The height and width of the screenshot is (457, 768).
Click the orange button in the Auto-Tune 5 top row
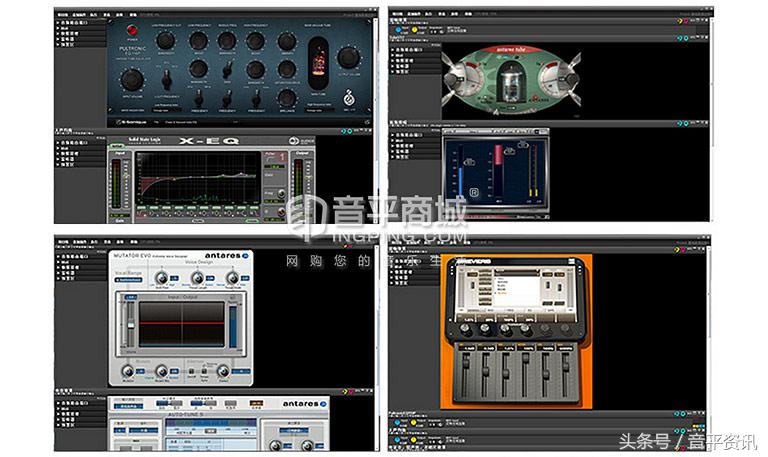[x=256, y=404]
